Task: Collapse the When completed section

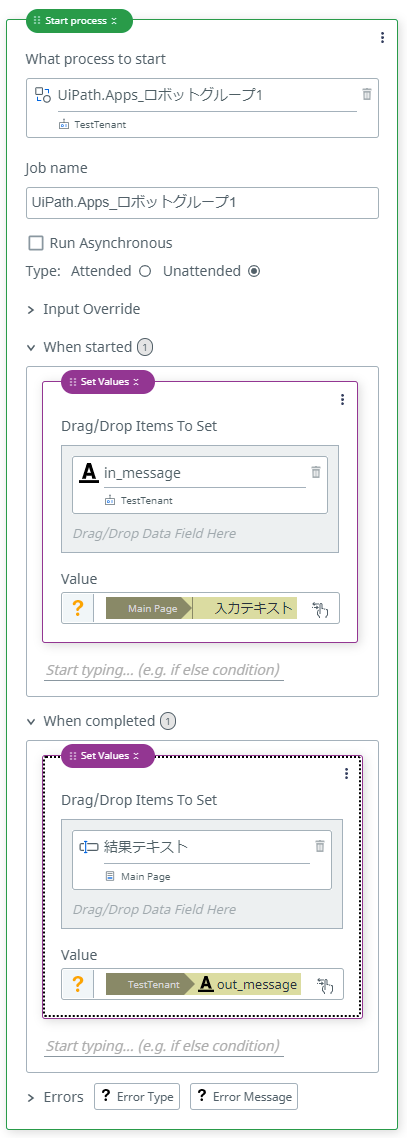Action: (31, 722)
